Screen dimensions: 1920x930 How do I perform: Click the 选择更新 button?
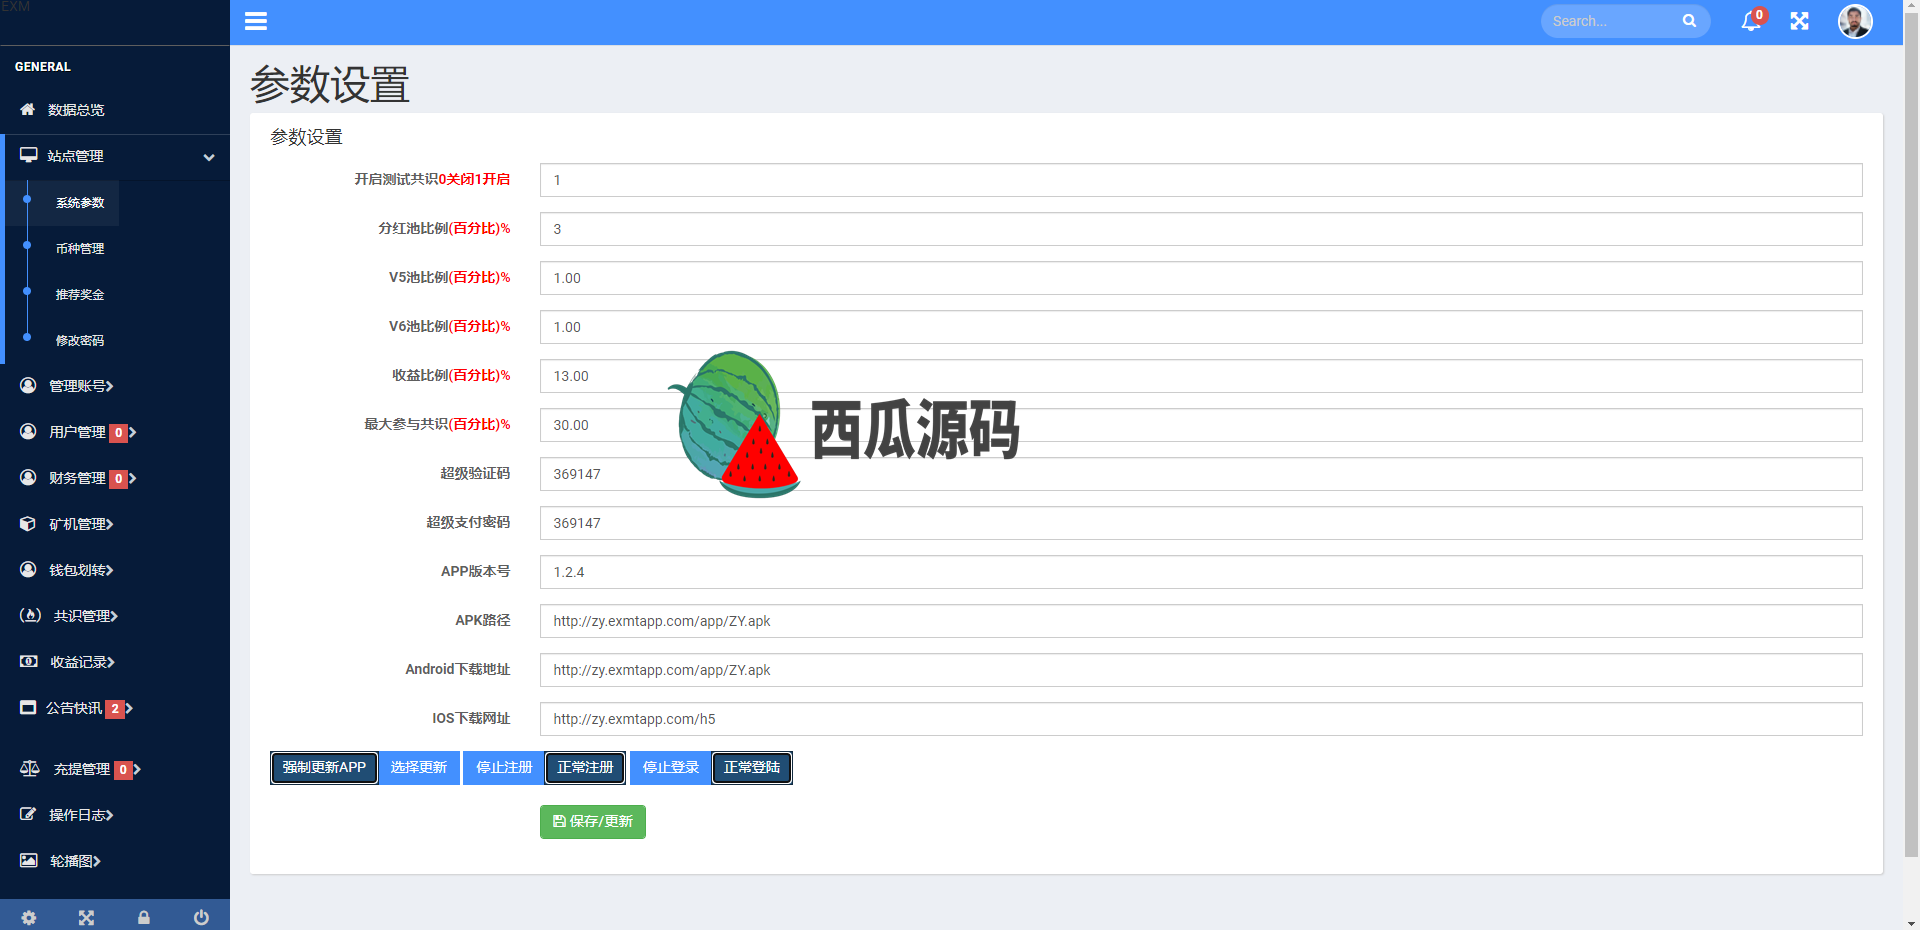coord(419,768)
